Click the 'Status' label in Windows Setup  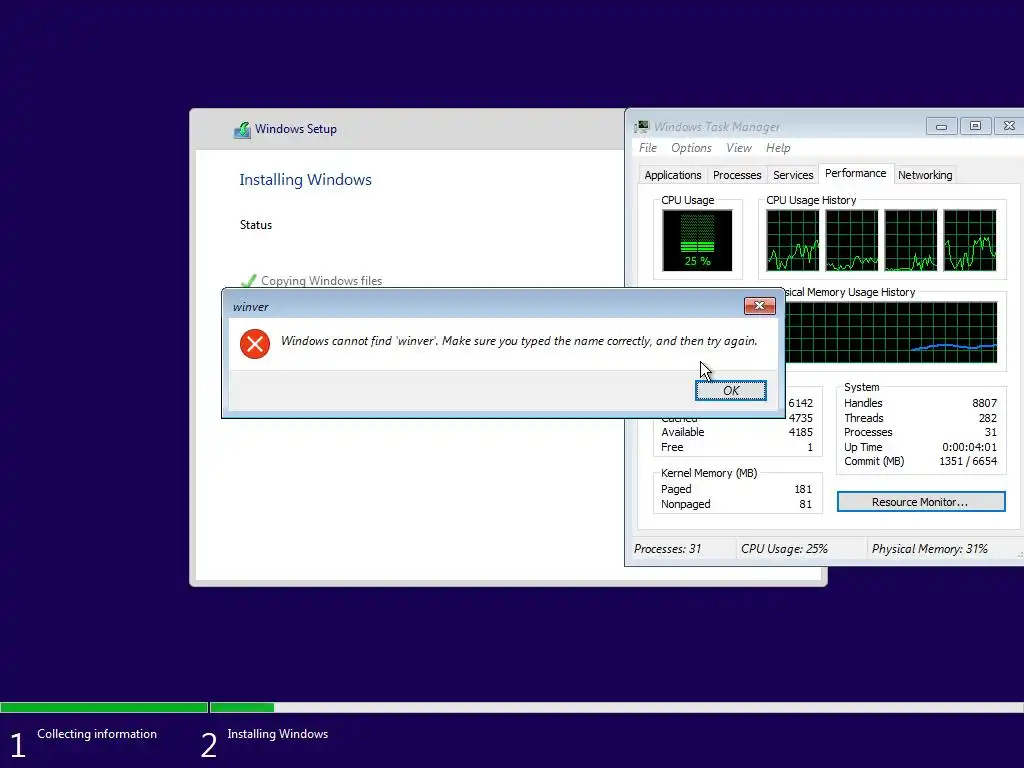[x=255, y=225]
